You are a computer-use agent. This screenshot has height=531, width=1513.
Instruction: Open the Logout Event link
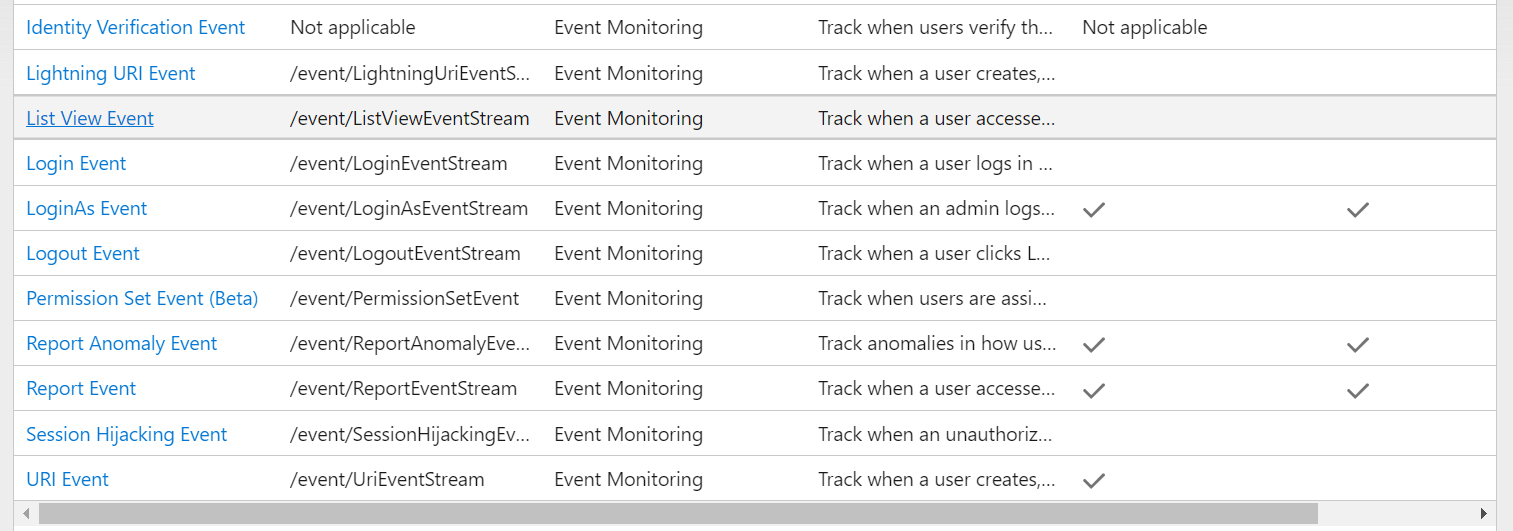click(83, 253)
